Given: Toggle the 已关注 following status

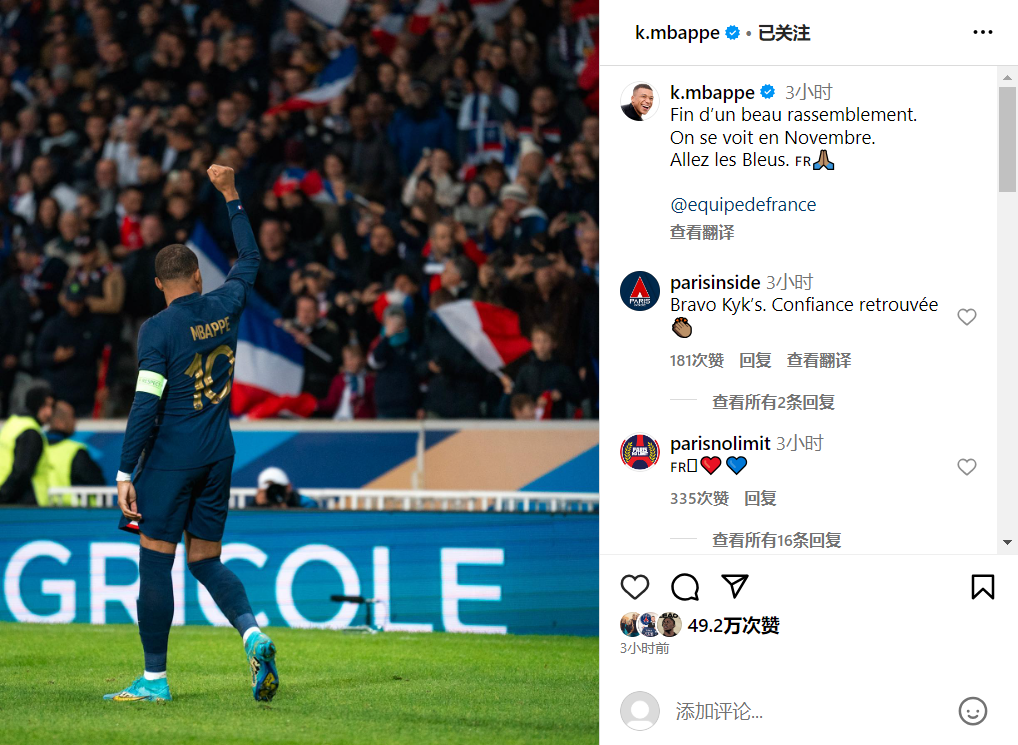Looking at the screenshot, I should [784, 32].
